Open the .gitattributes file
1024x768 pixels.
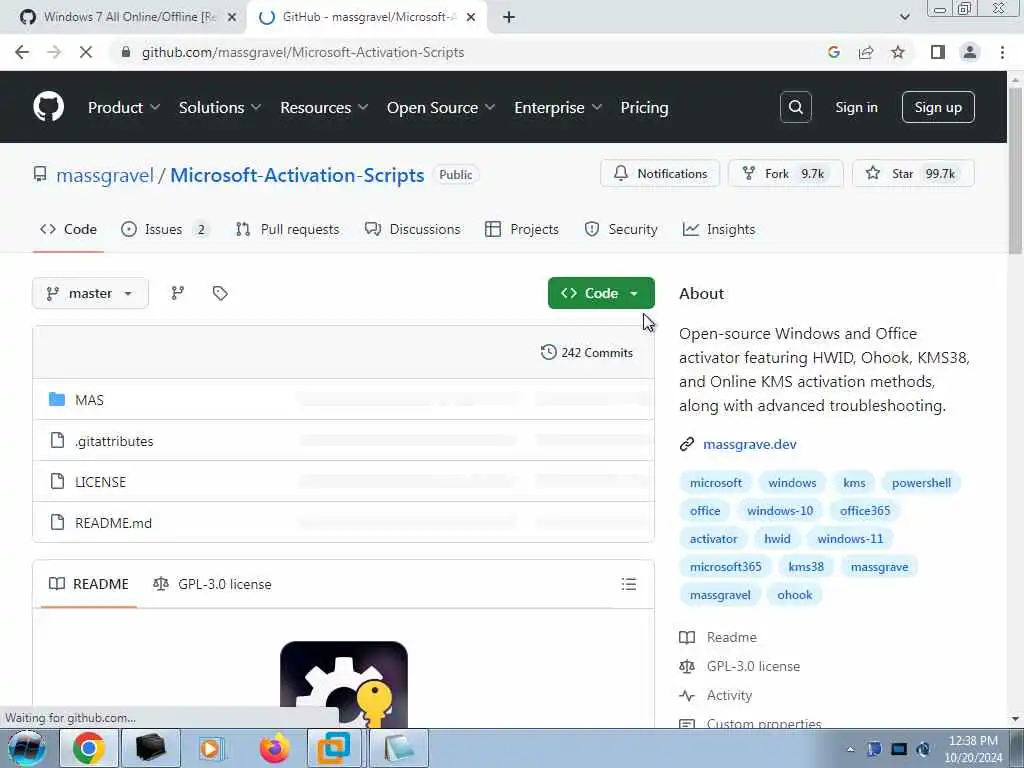[114, 441]
